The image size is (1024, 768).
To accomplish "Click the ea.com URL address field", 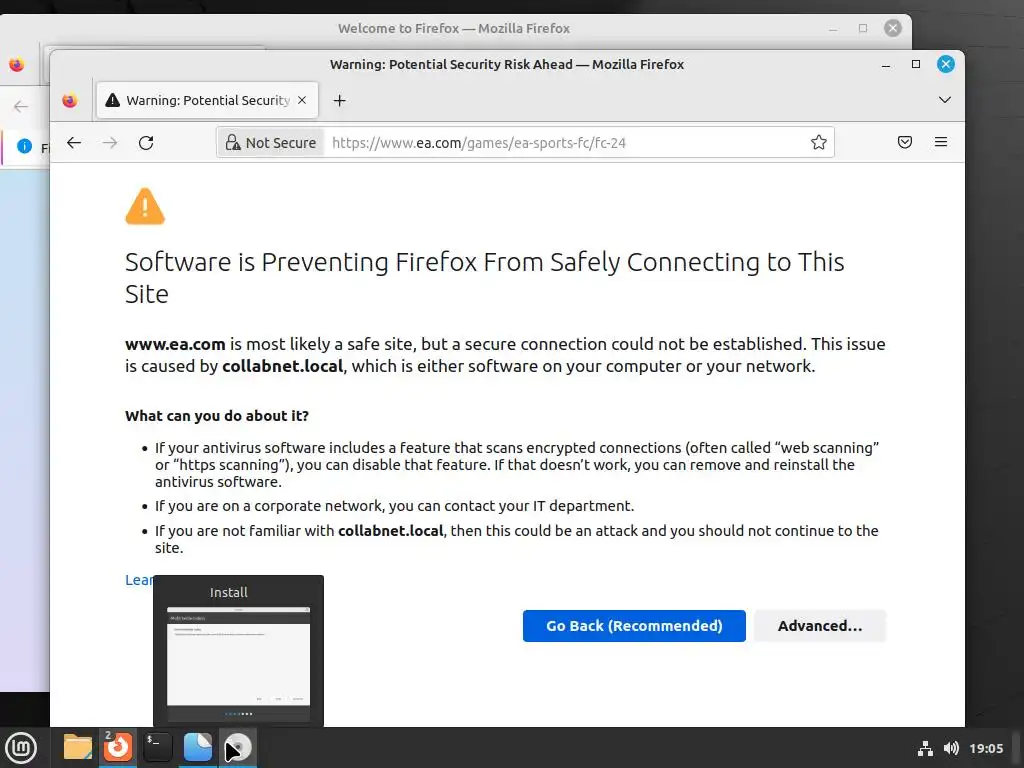I will pyautogui.click(x=560, y=143).
